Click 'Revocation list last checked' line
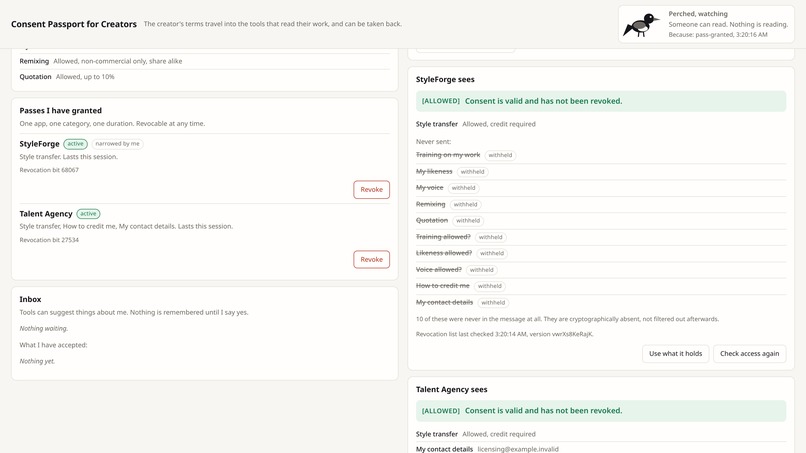 [x=505, y=334]
